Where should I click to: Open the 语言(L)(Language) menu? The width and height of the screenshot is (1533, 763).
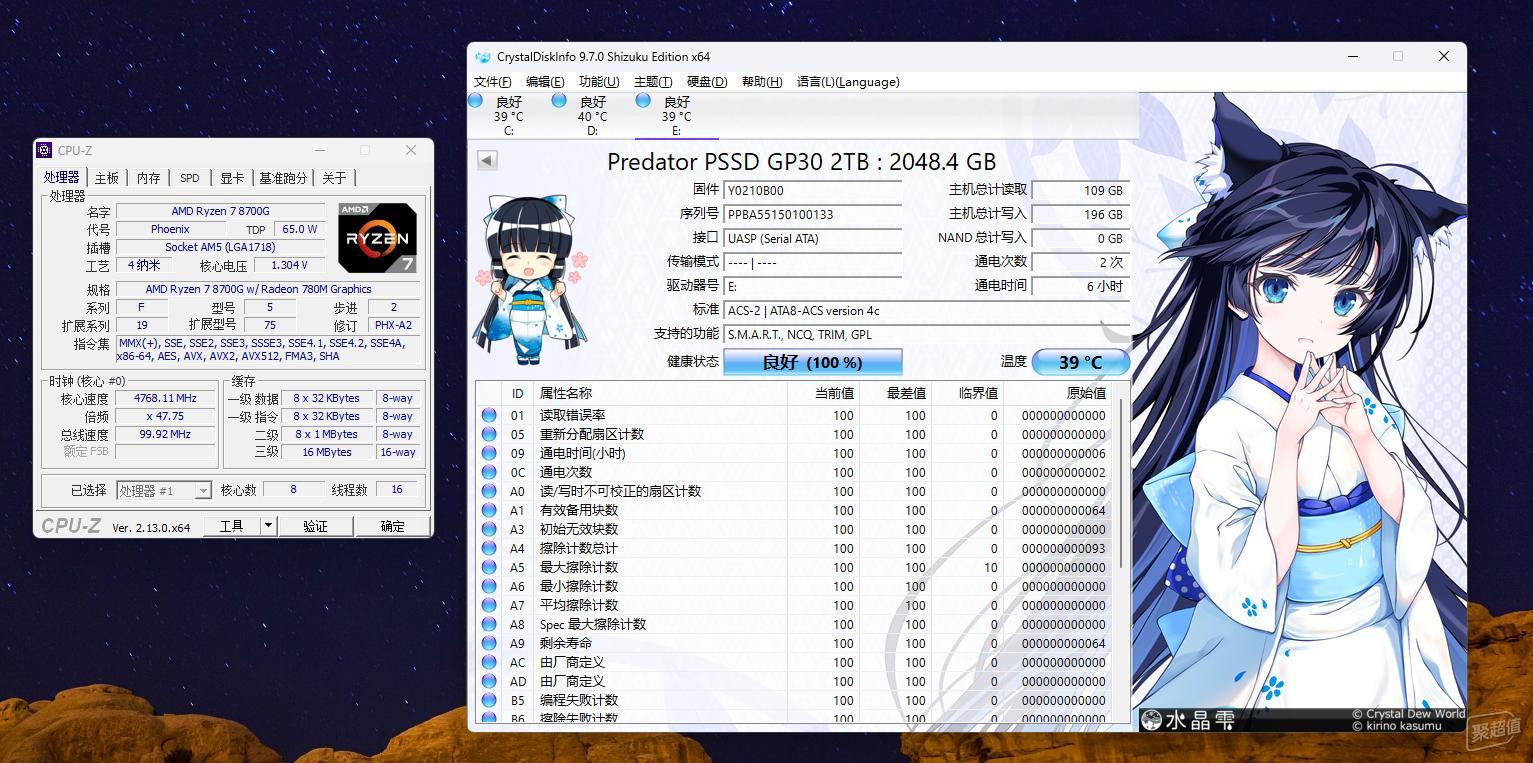[848, 82]
